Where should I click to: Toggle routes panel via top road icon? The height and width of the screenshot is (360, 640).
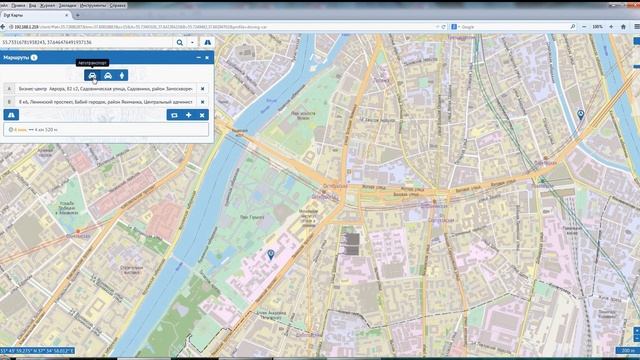point(207,42)
